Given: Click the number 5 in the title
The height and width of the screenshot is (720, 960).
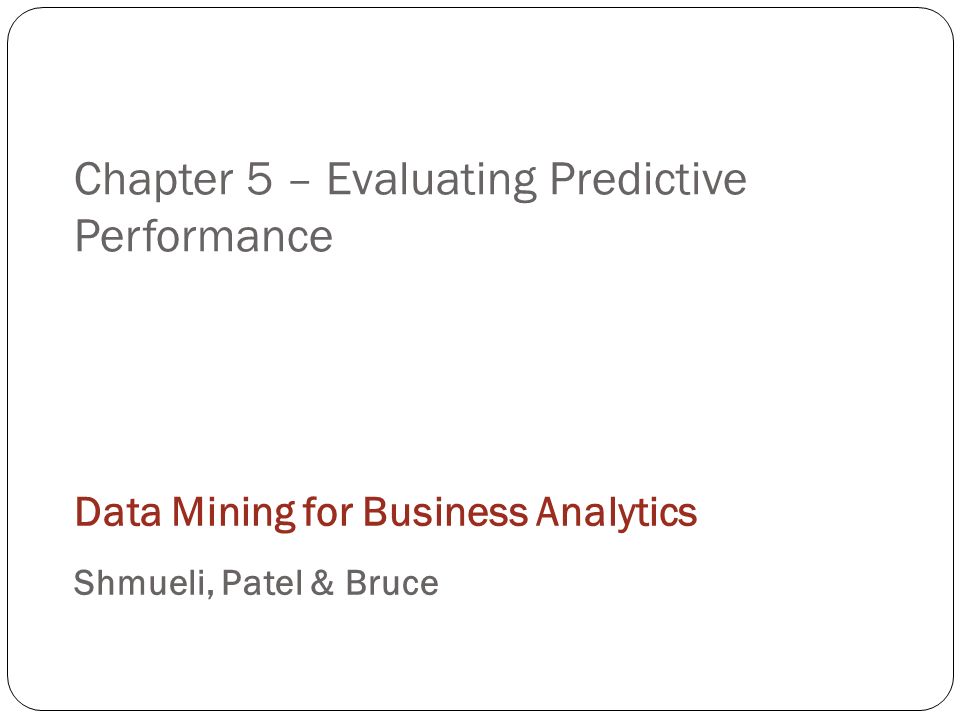Looking at the screenshot, I should click(x=259, y=179).
